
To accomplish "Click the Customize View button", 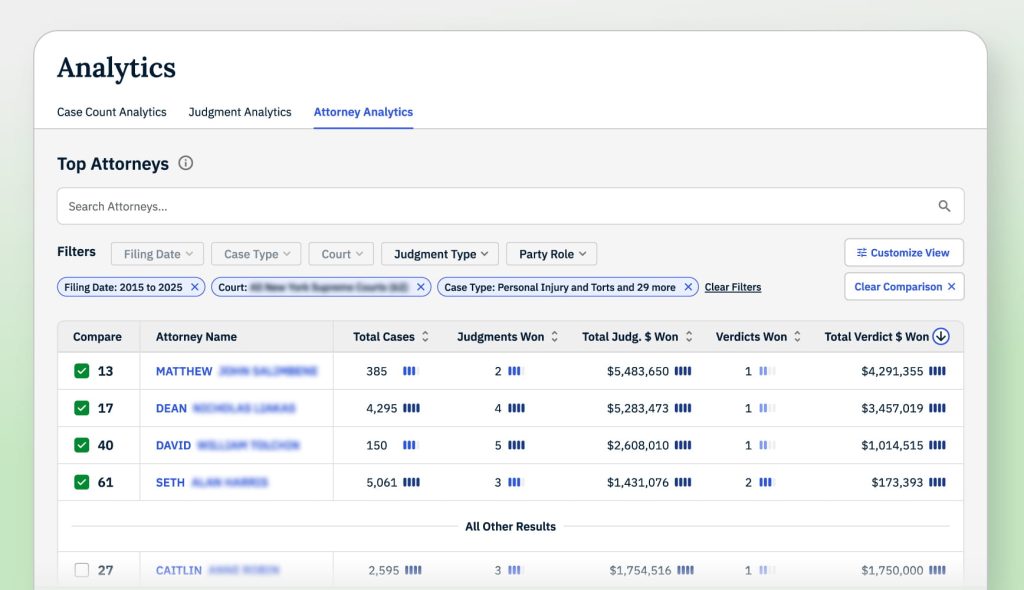I will [x=903, y=253].
